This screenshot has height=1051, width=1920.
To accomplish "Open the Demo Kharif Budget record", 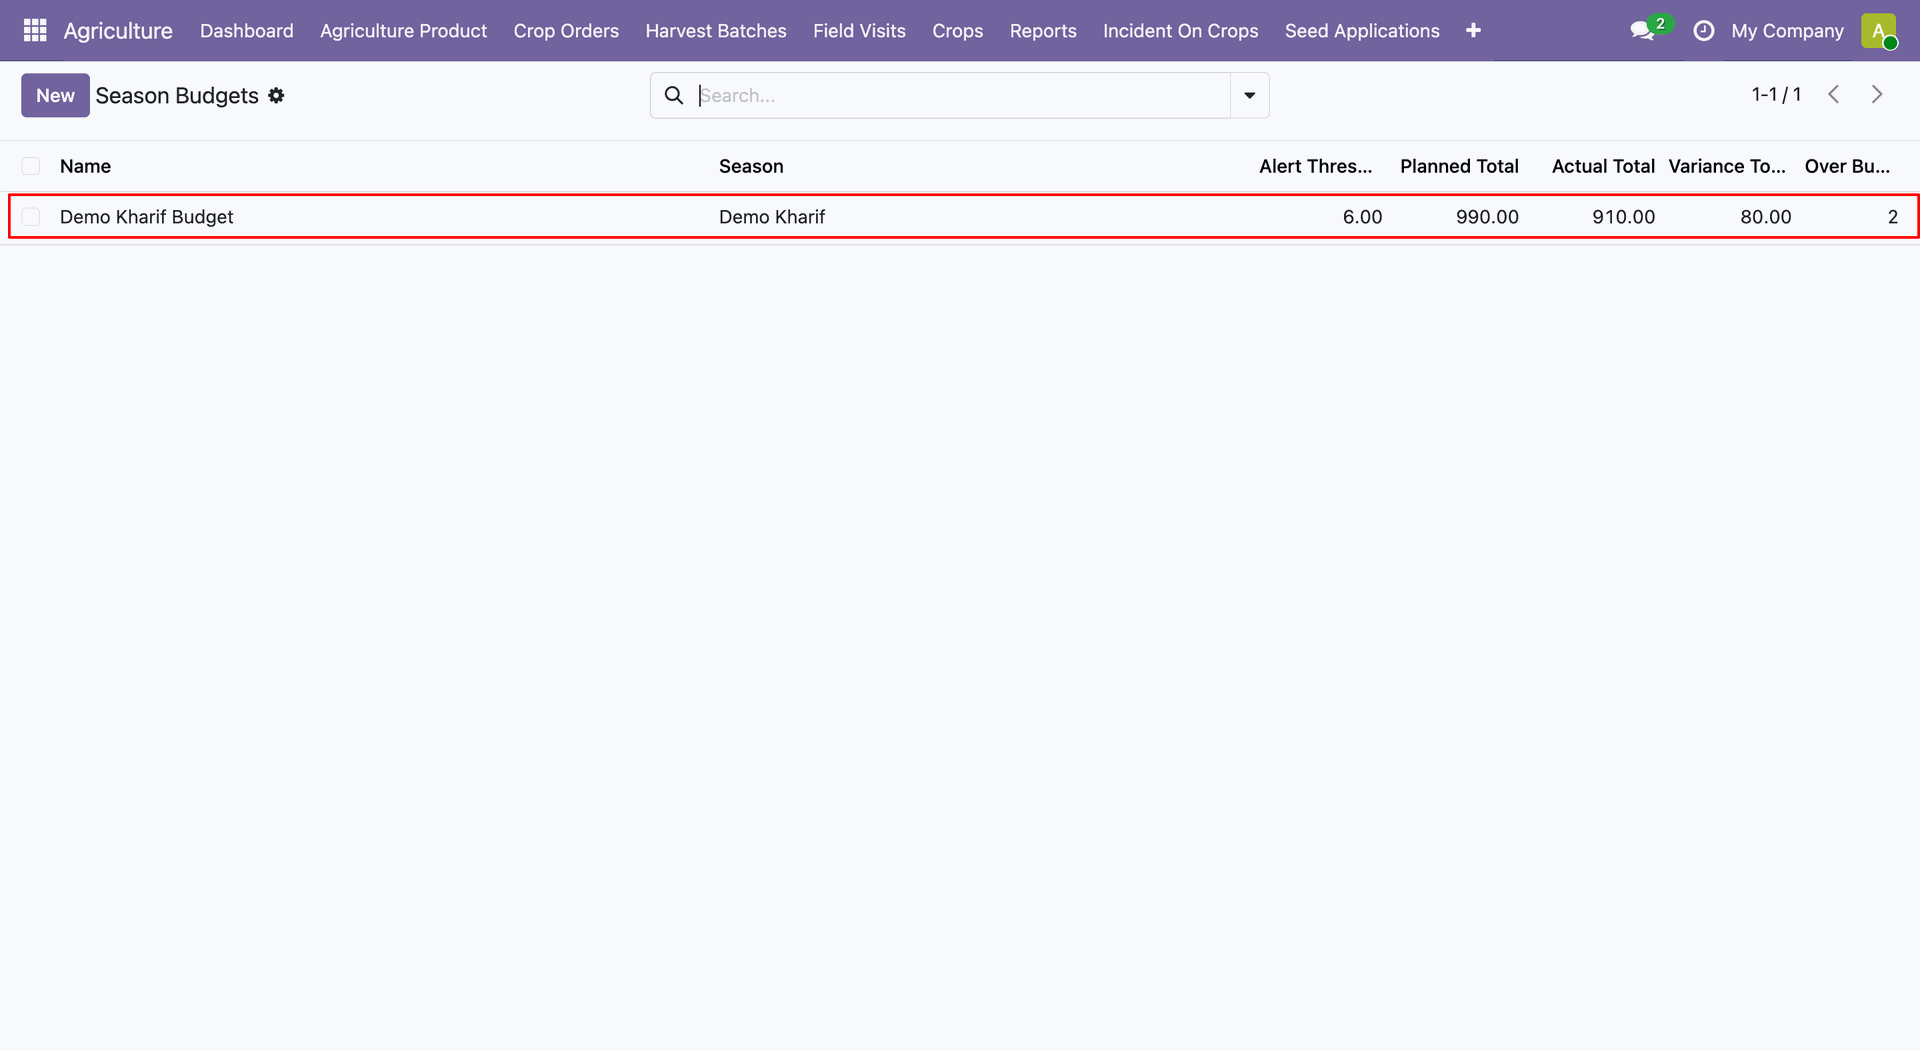I will tap(146, 217).
